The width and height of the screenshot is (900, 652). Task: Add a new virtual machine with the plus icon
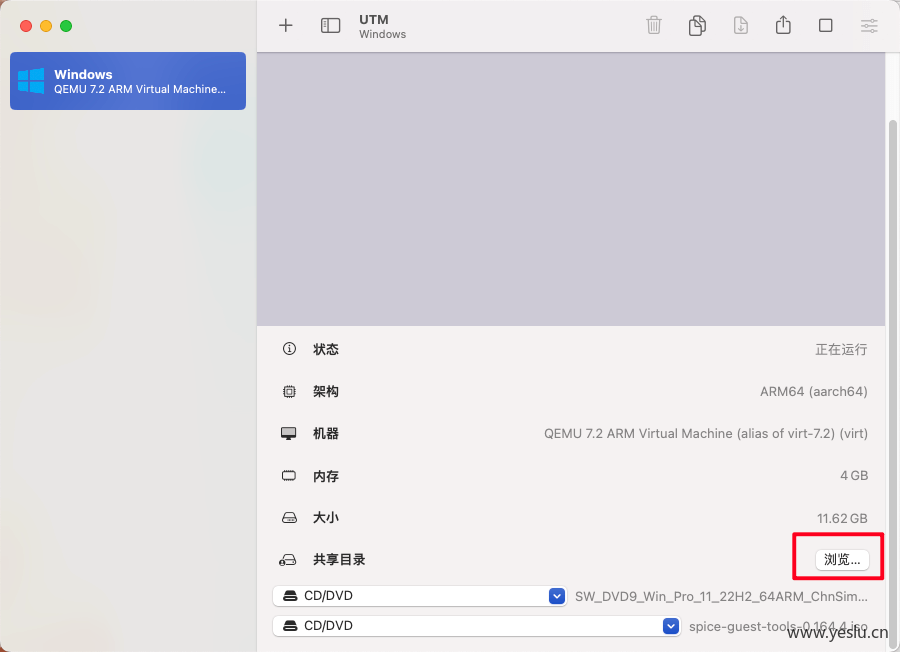tap(286, 25)
